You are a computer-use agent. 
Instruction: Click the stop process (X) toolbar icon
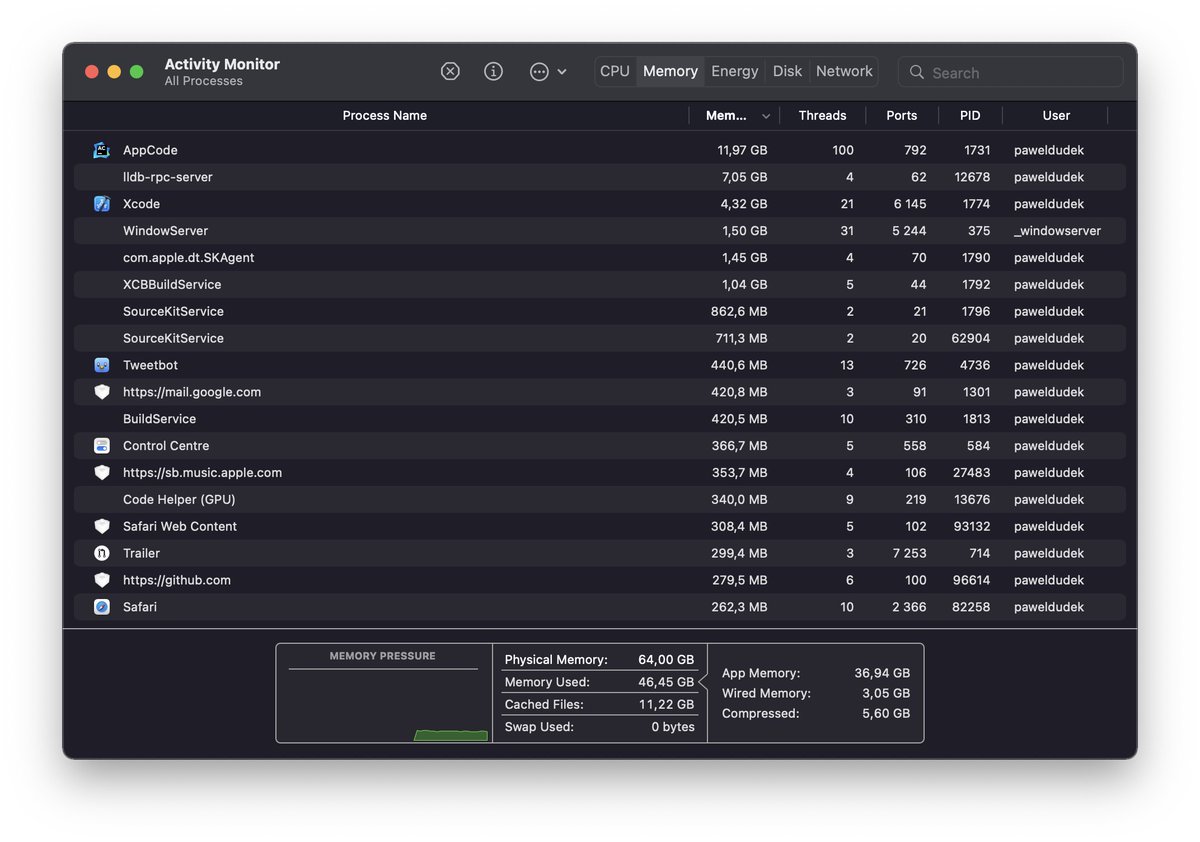(450, 71)
